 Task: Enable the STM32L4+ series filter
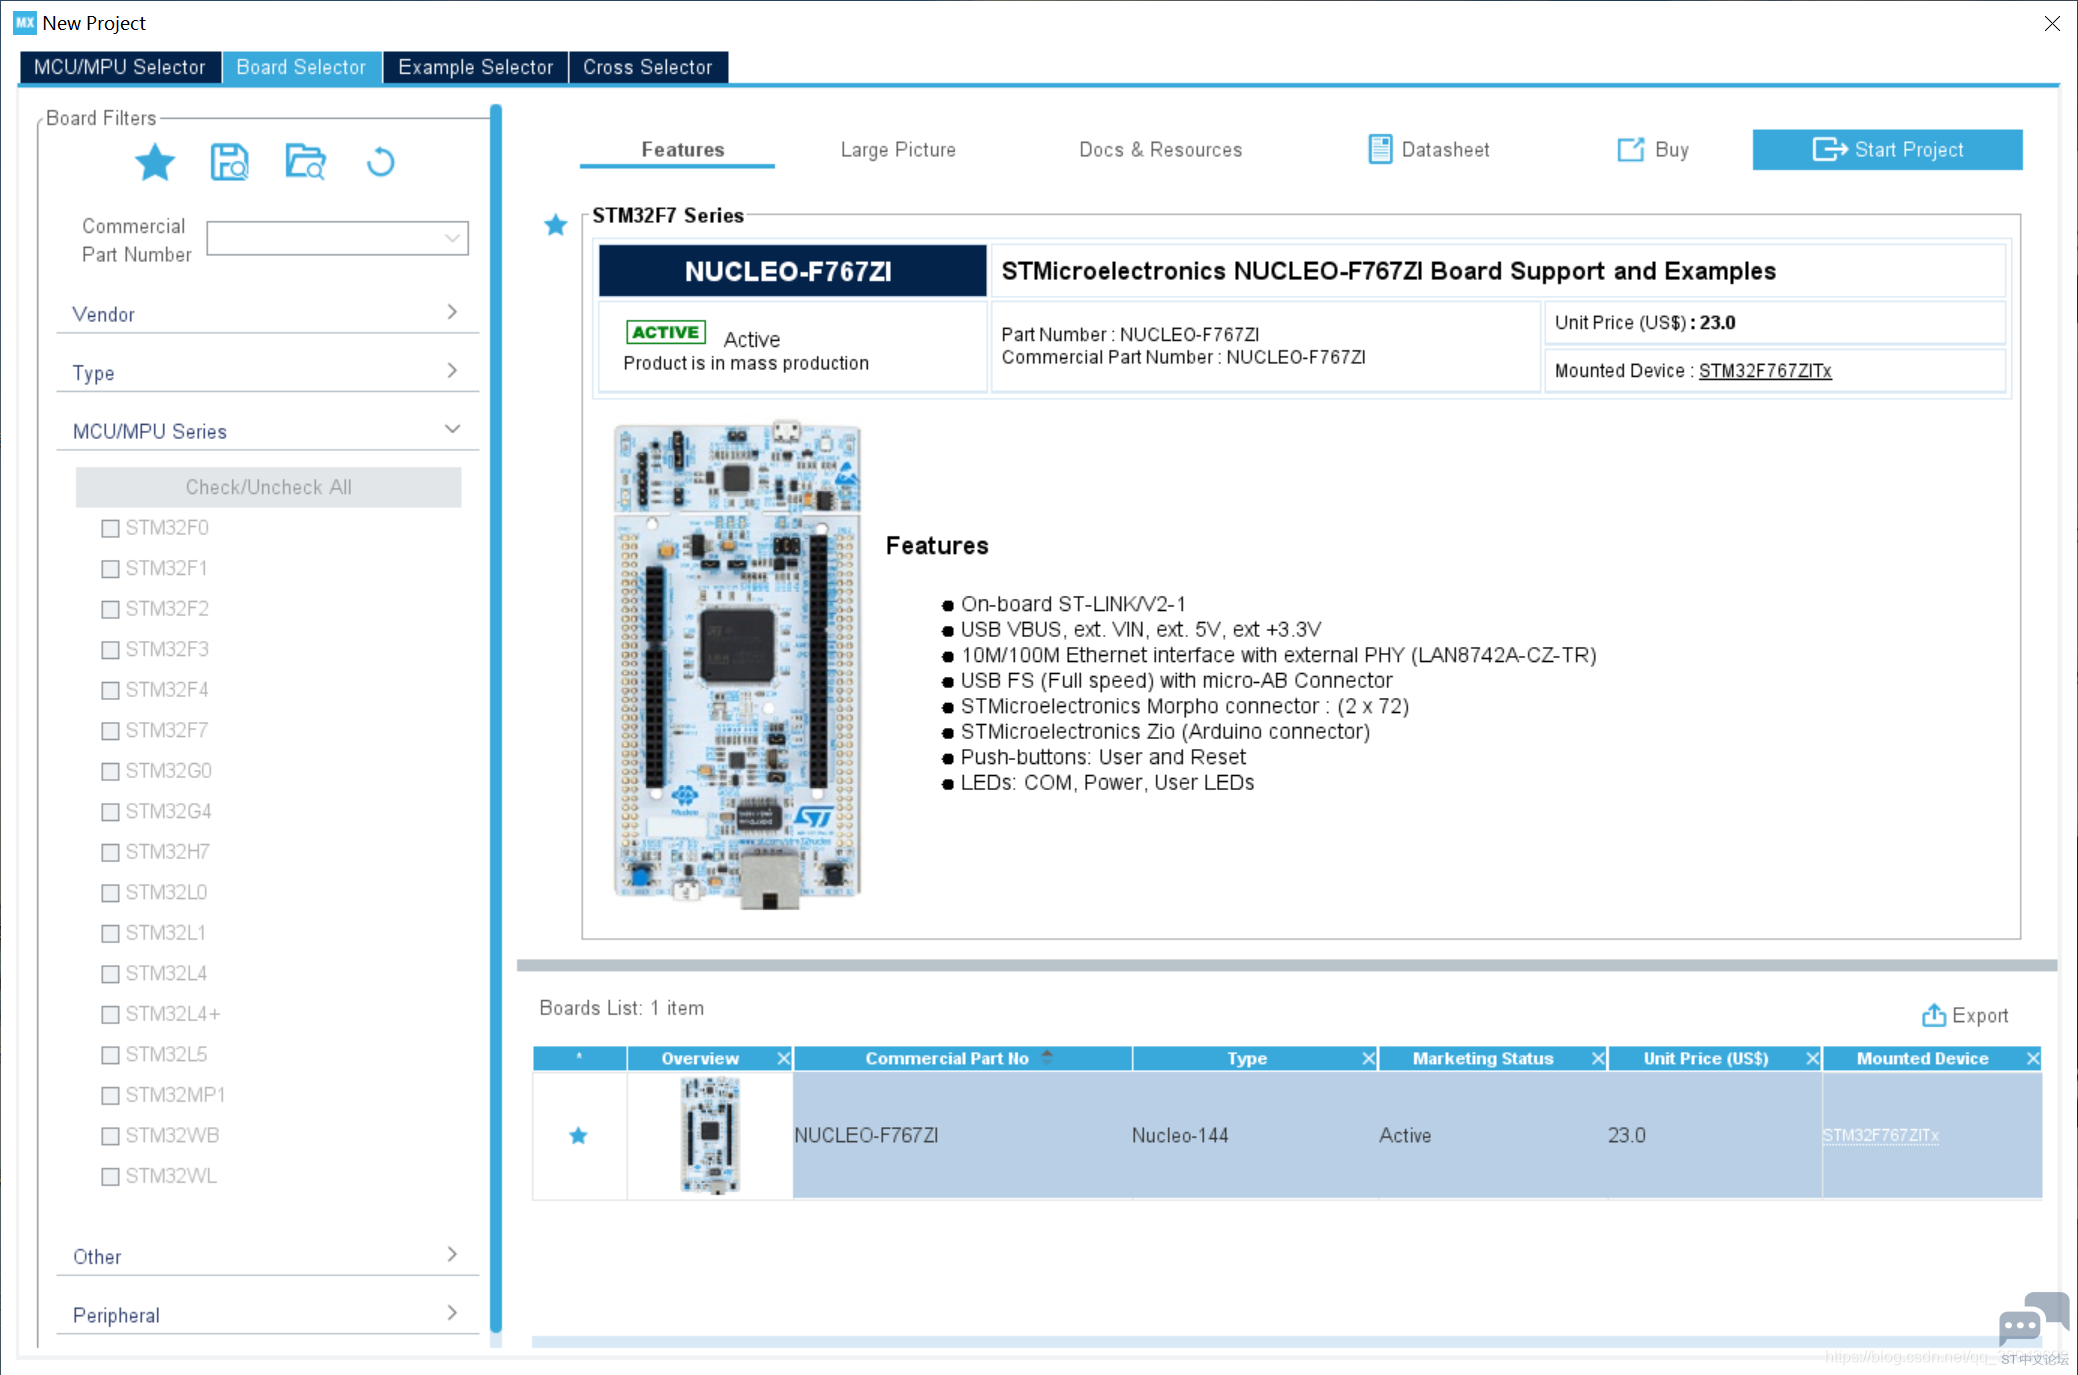(x=110, y=1014)
